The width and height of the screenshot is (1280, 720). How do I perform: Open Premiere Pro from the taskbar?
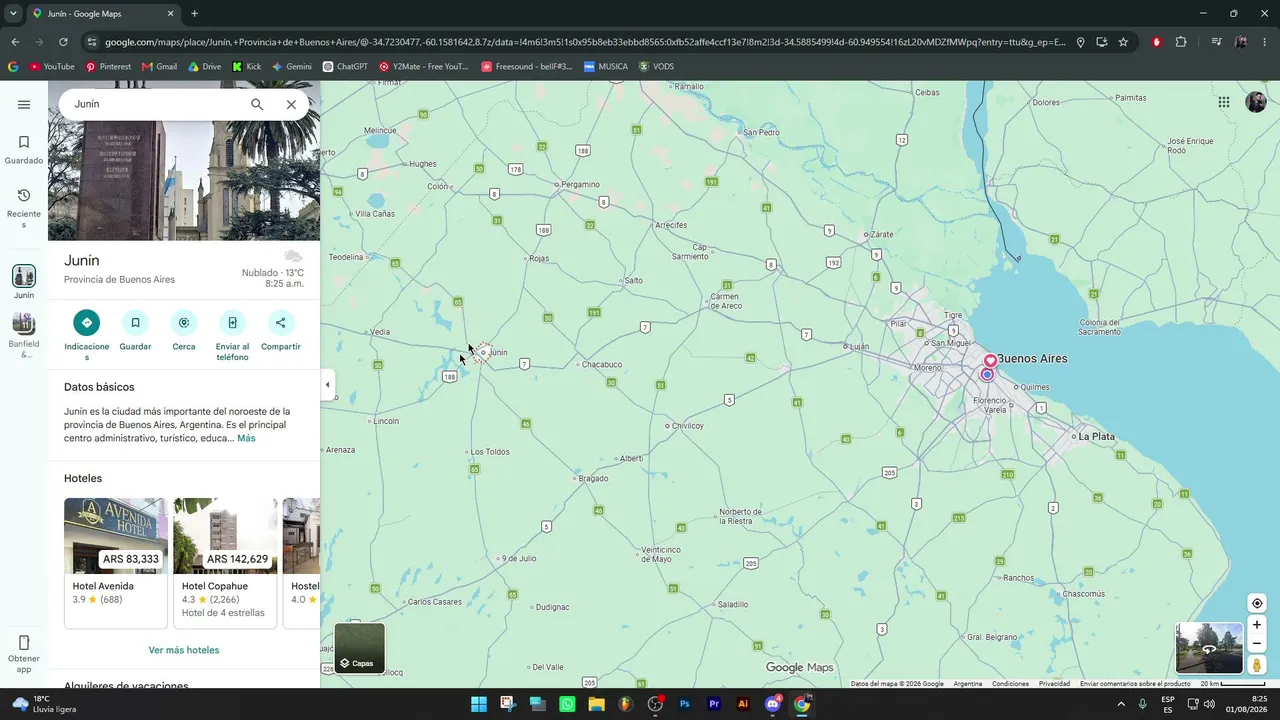[714, 704]
